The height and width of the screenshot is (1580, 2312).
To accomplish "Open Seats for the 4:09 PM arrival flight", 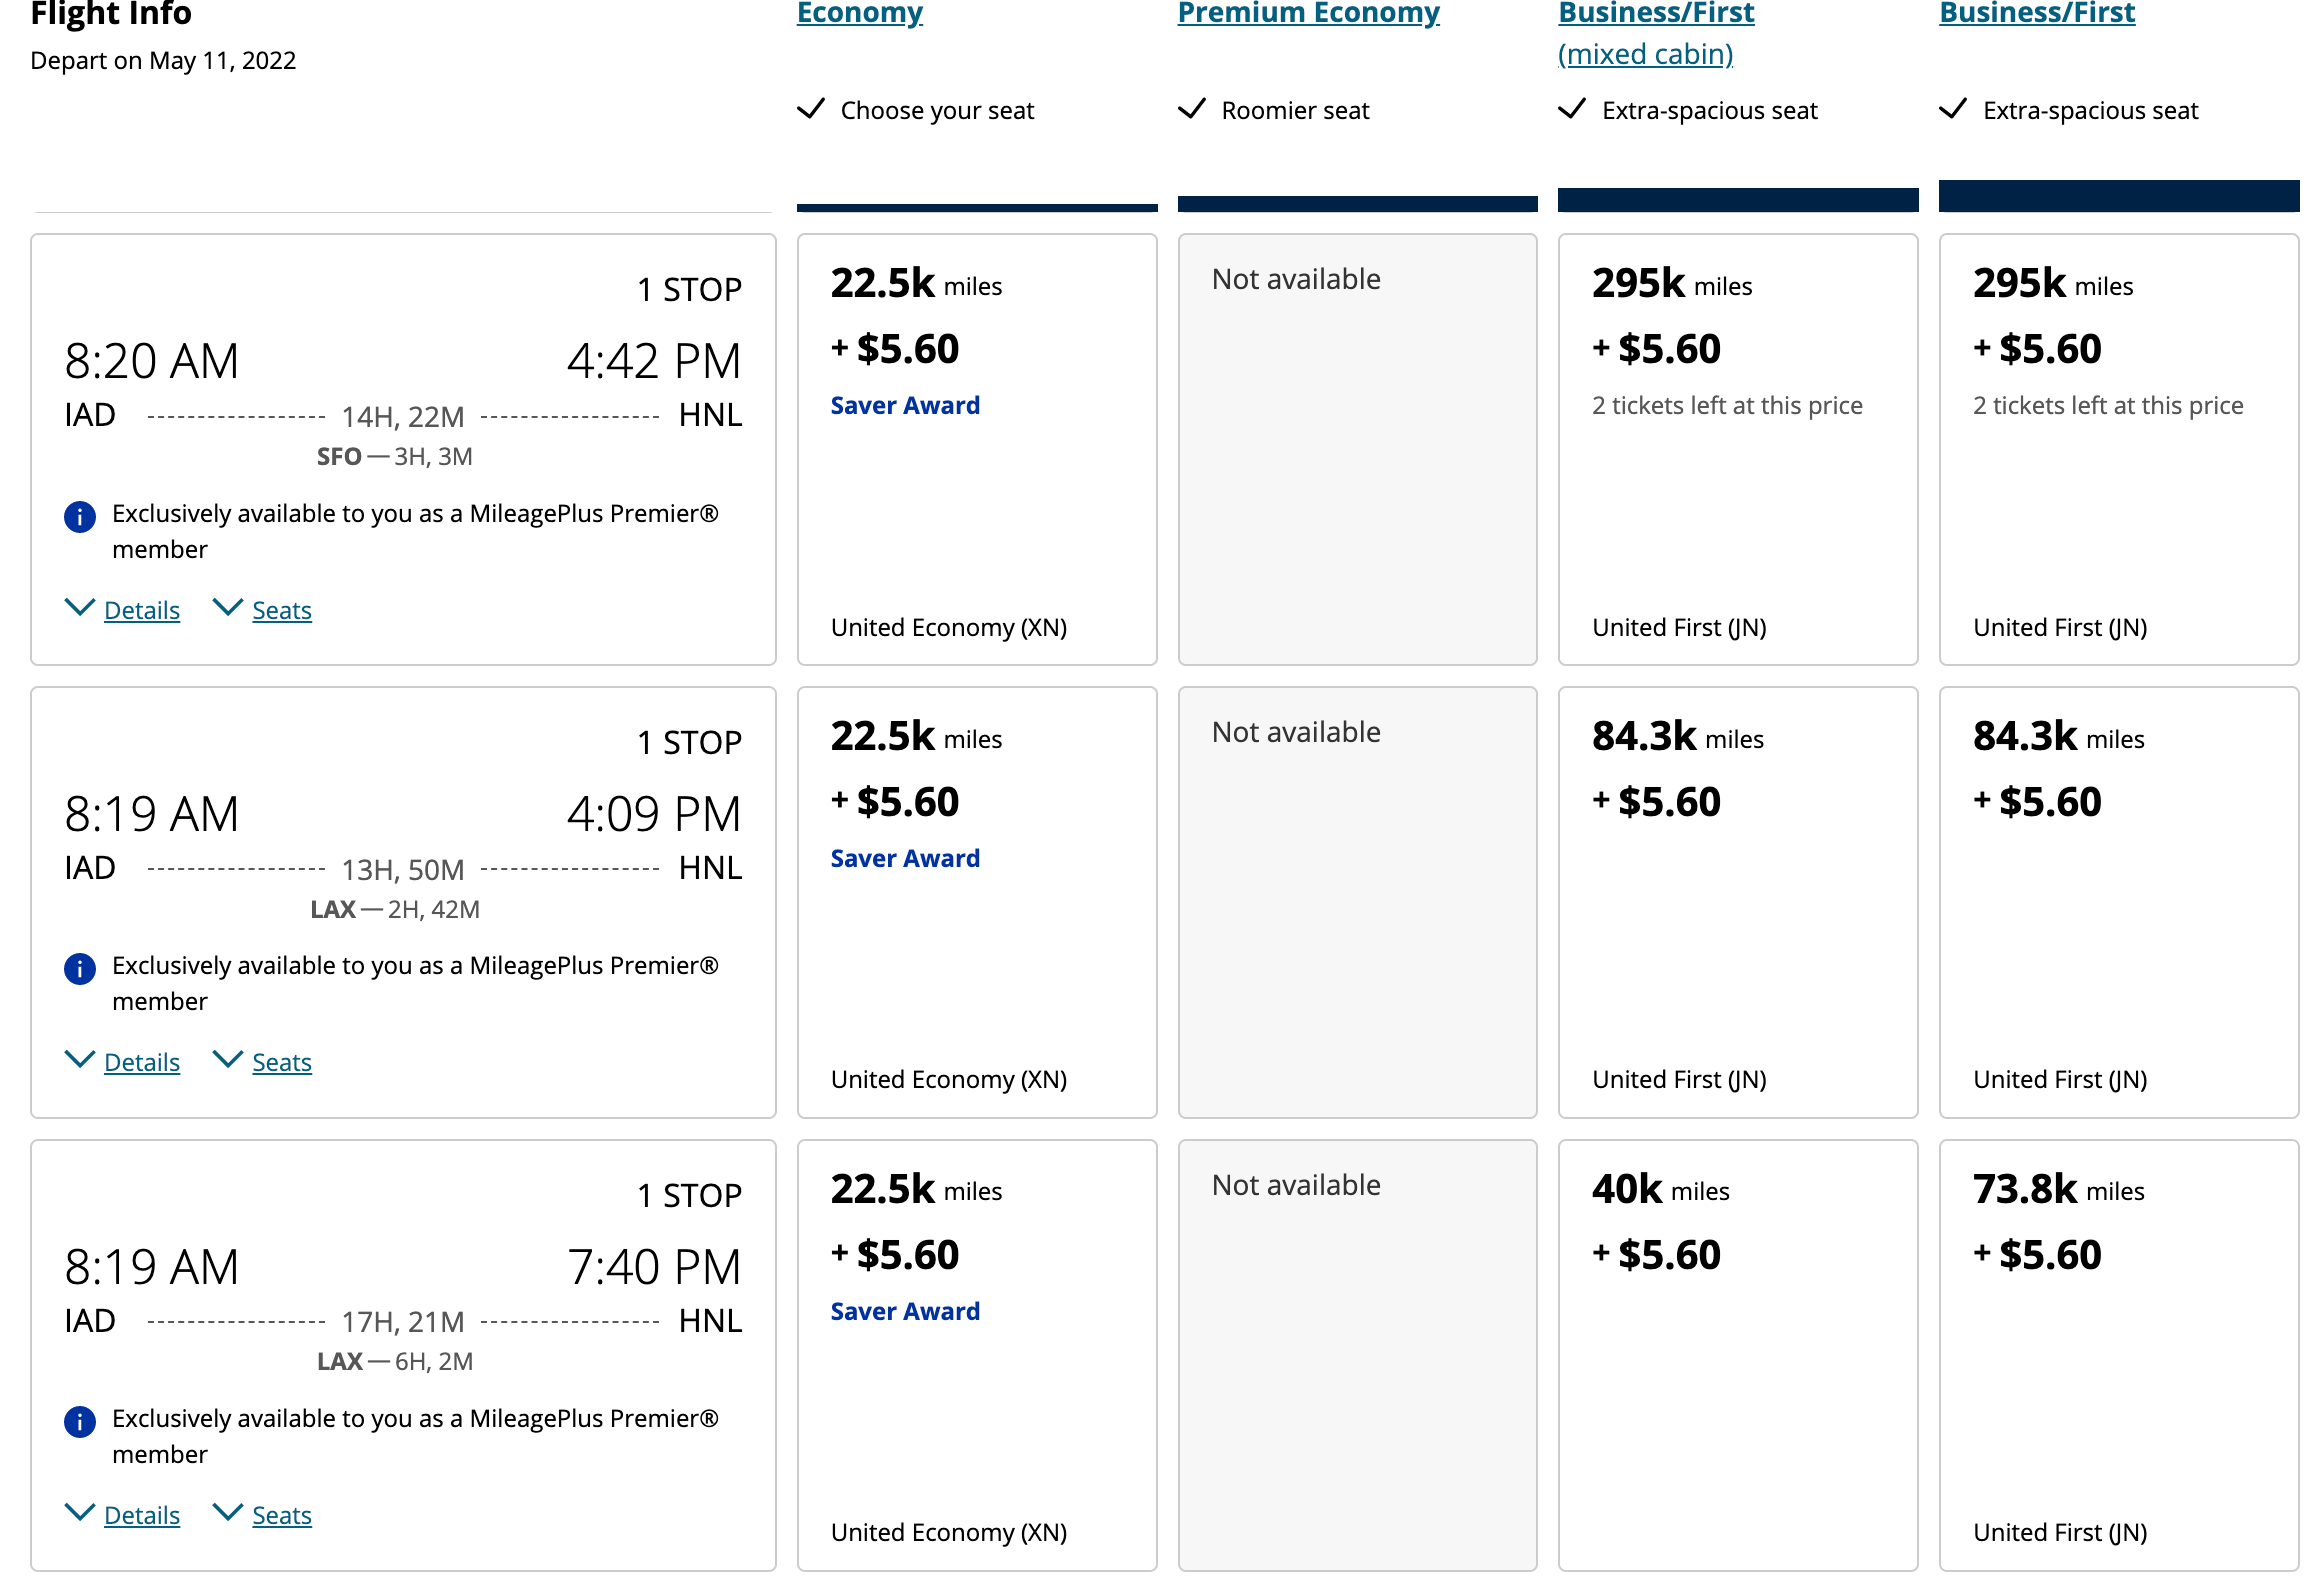I will click(x=281, y=1062).
